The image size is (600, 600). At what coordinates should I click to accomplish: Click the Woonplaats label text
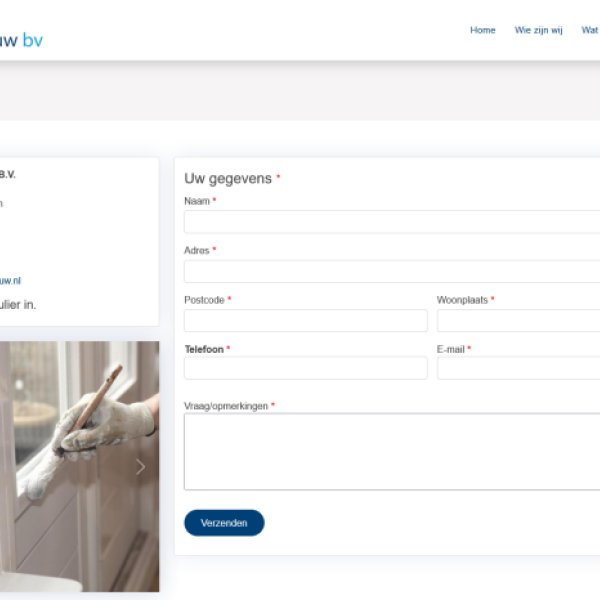click(x=462, y=300)
